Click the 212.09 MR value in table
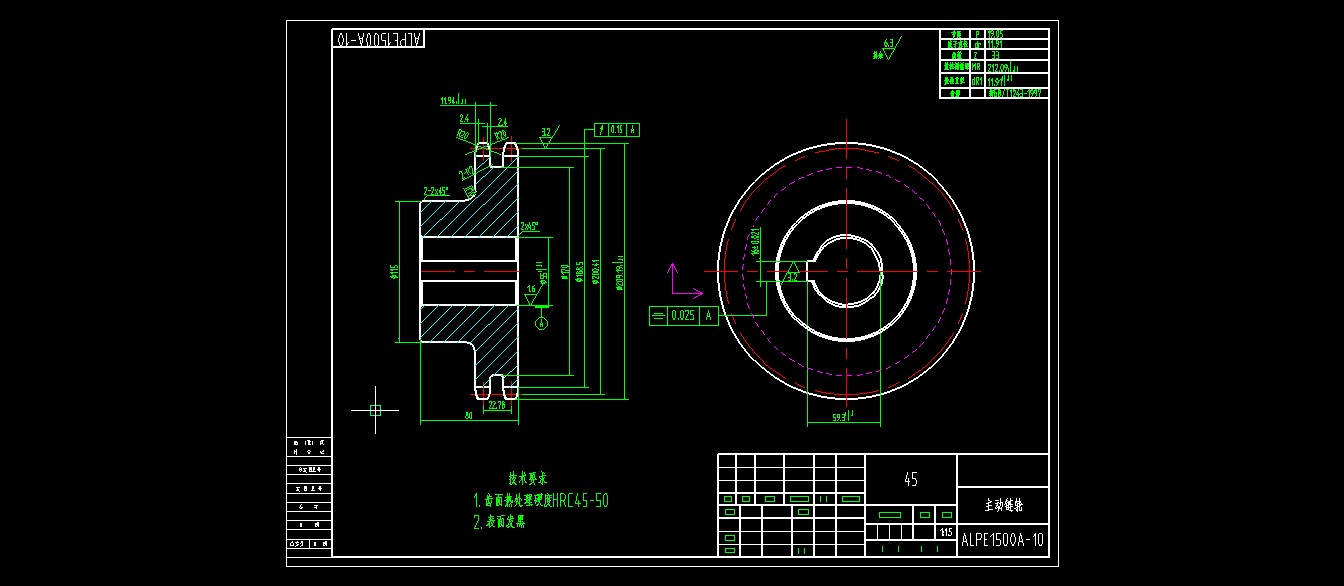Image resolution: width=1344 pixels, height=586 pixels. tap(1001, 67)
